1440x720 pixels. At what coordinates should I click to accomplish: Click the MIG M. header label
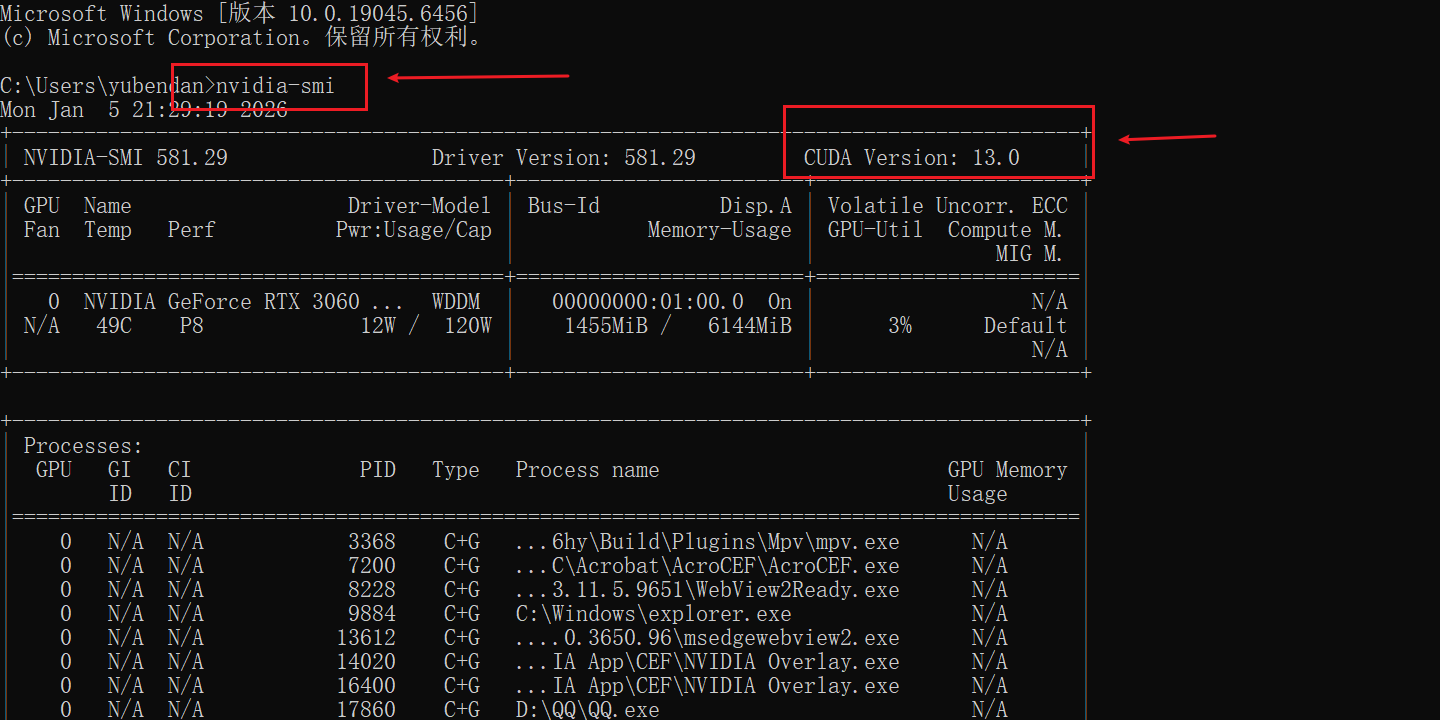1029,254
